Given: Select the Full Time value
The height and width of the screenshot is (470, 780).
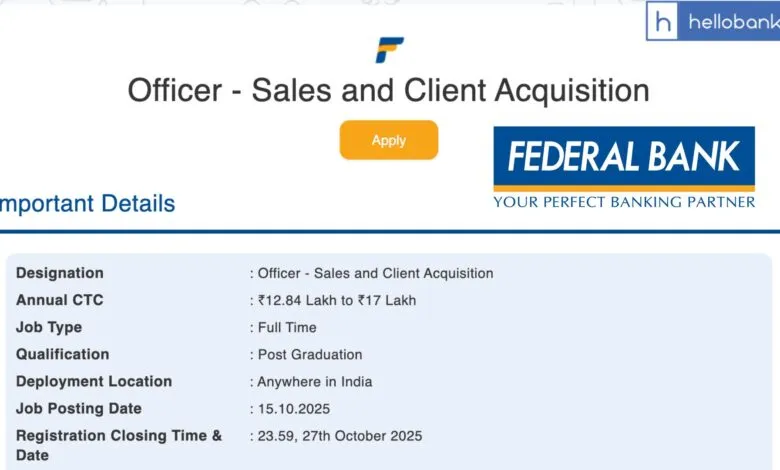Looking at the screenshot, I should pos(287,327).
